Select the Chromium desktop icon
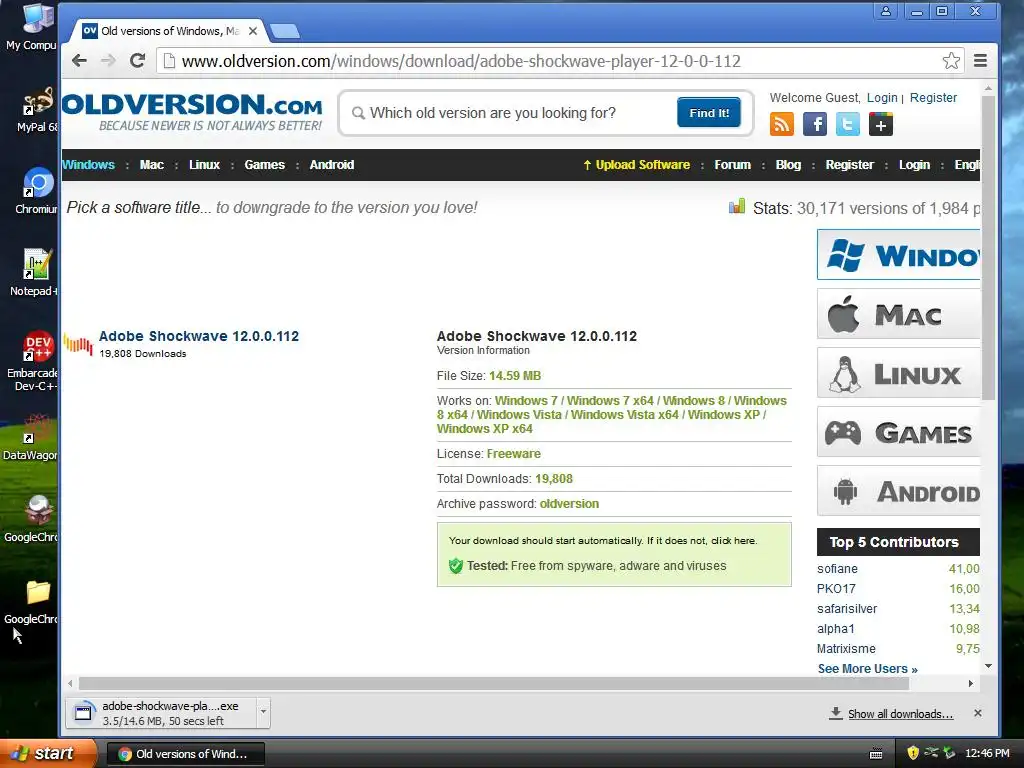The width and height of the screenshot is (1024, 768). (36, 191)
